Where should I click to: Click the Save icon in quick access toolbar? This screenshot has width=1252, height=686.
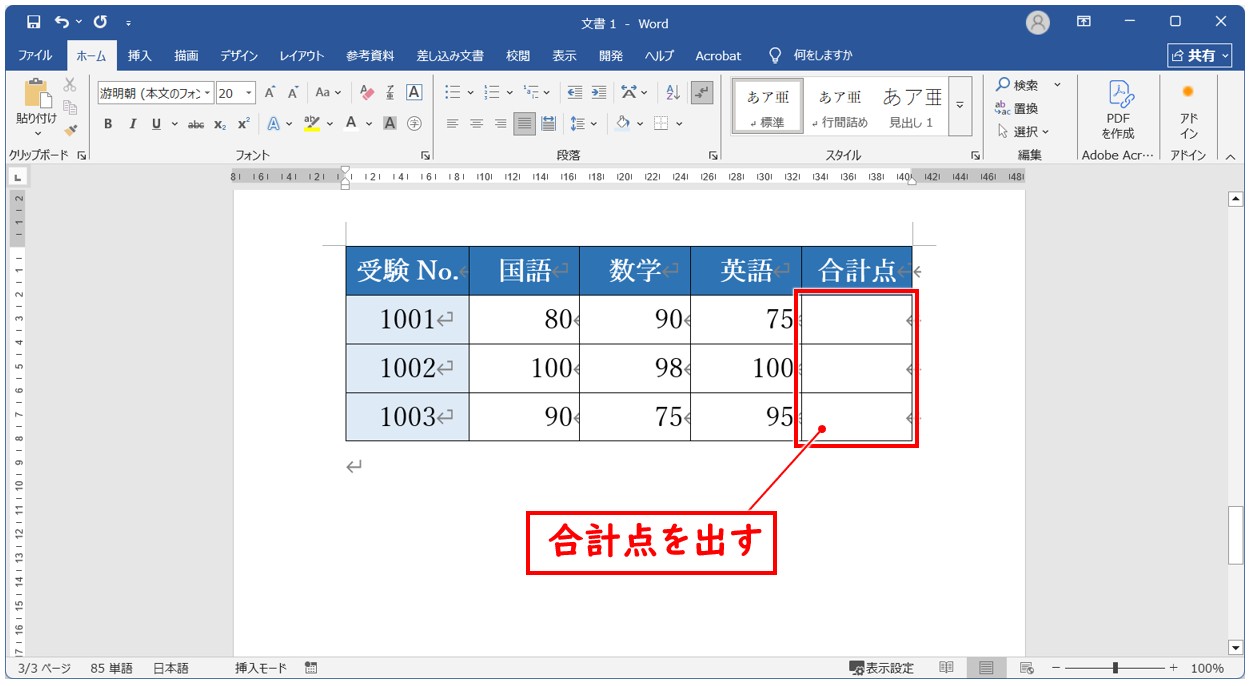33,22
